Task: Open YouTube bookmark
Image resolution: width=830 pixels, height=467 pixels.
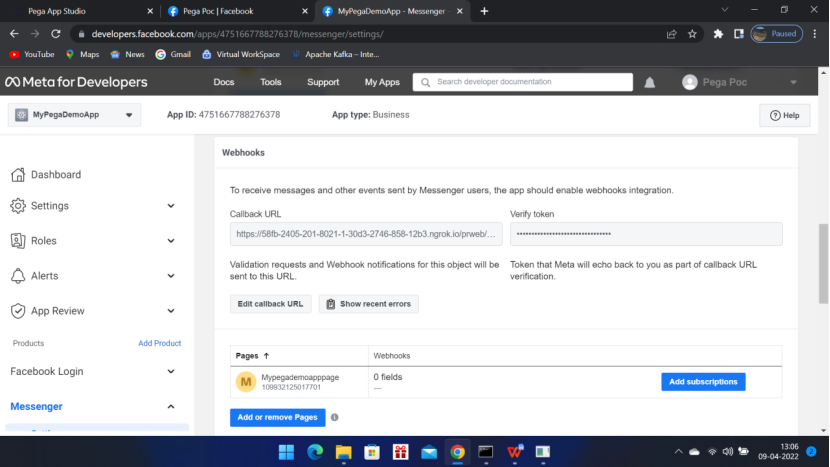Action: click(x=32, y=55)
